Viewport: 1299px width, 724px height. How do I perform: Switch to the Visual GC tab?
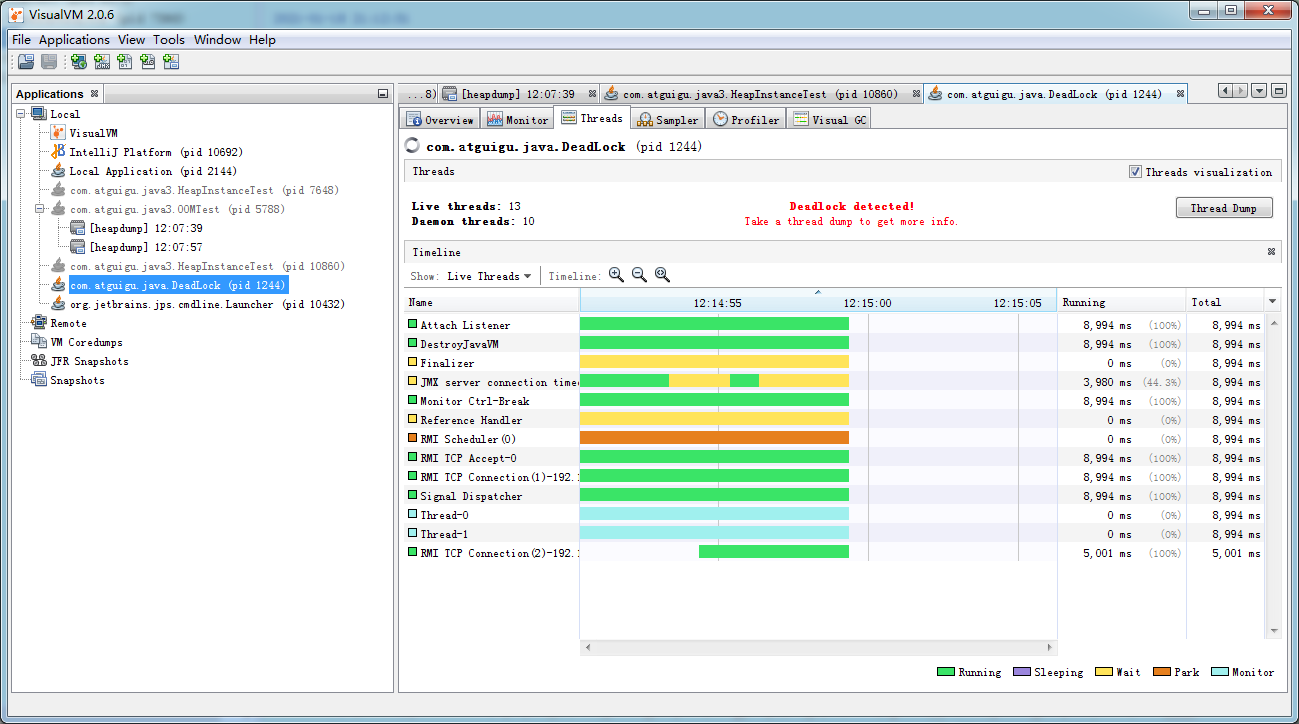click(829, 119)
